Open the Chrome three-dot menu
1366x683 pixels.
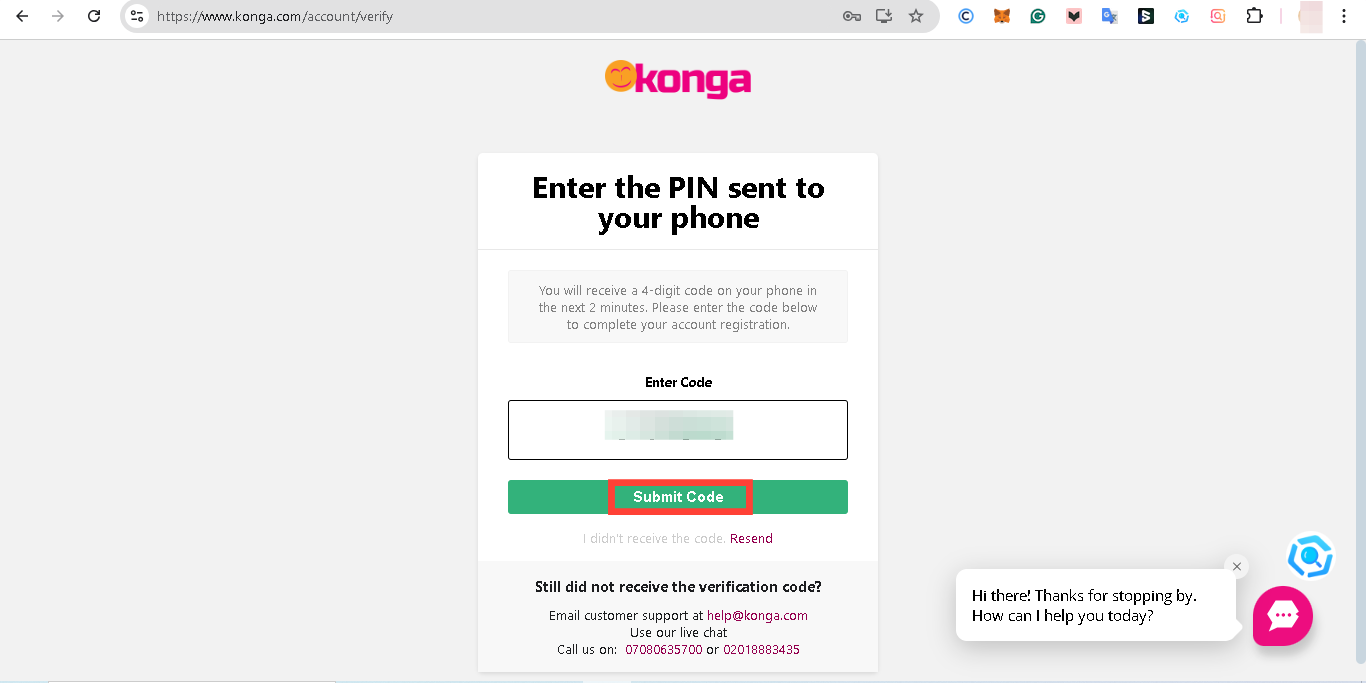pyautogui.click(x=1344, y=16)
